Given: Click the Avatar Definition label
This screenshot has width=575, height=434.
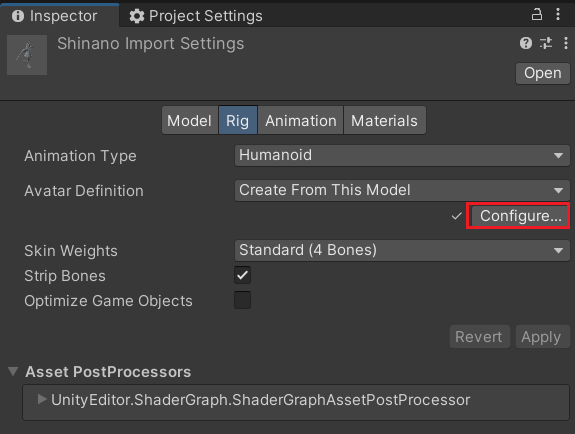Looking at the screenshot, I should click(x=84, y=191).
